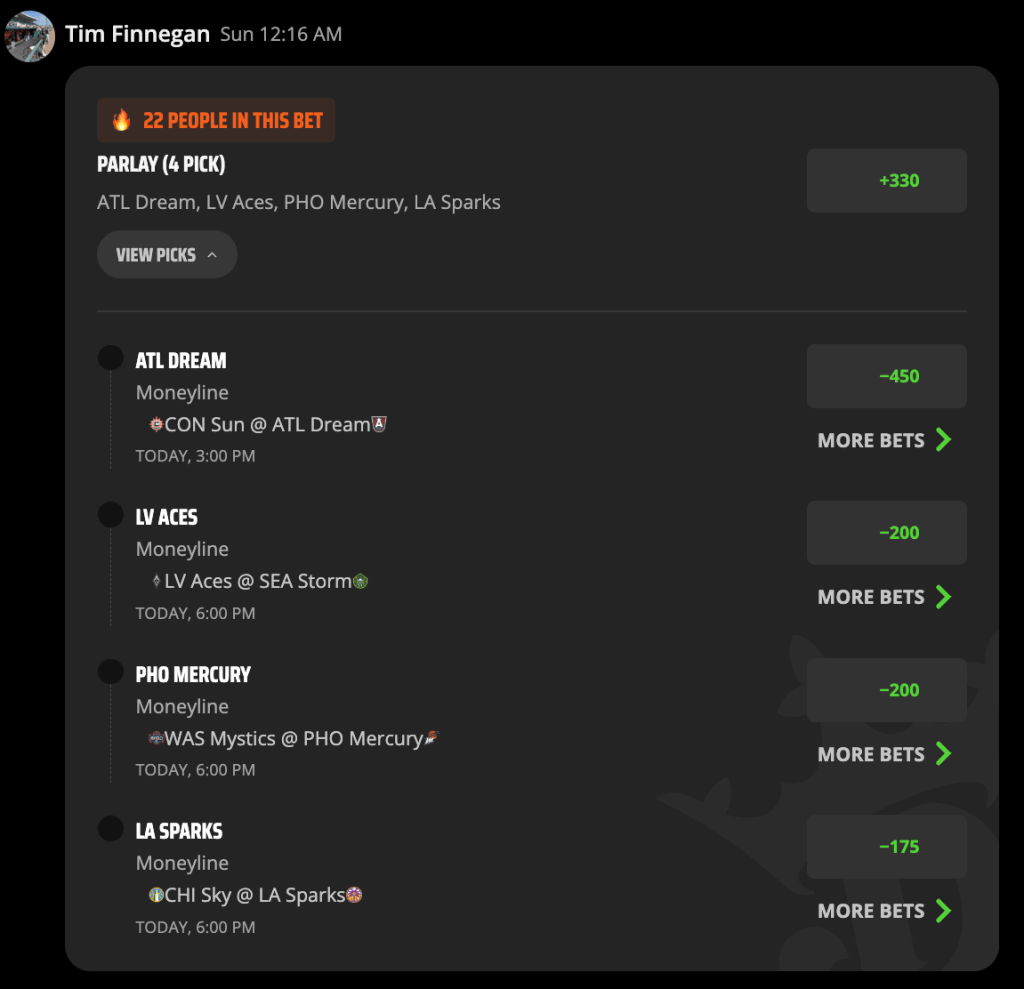Select the LV Aces pick circle
Image resolution: width=1024 pixels, height=989 pixels.
tap(110, 515)
